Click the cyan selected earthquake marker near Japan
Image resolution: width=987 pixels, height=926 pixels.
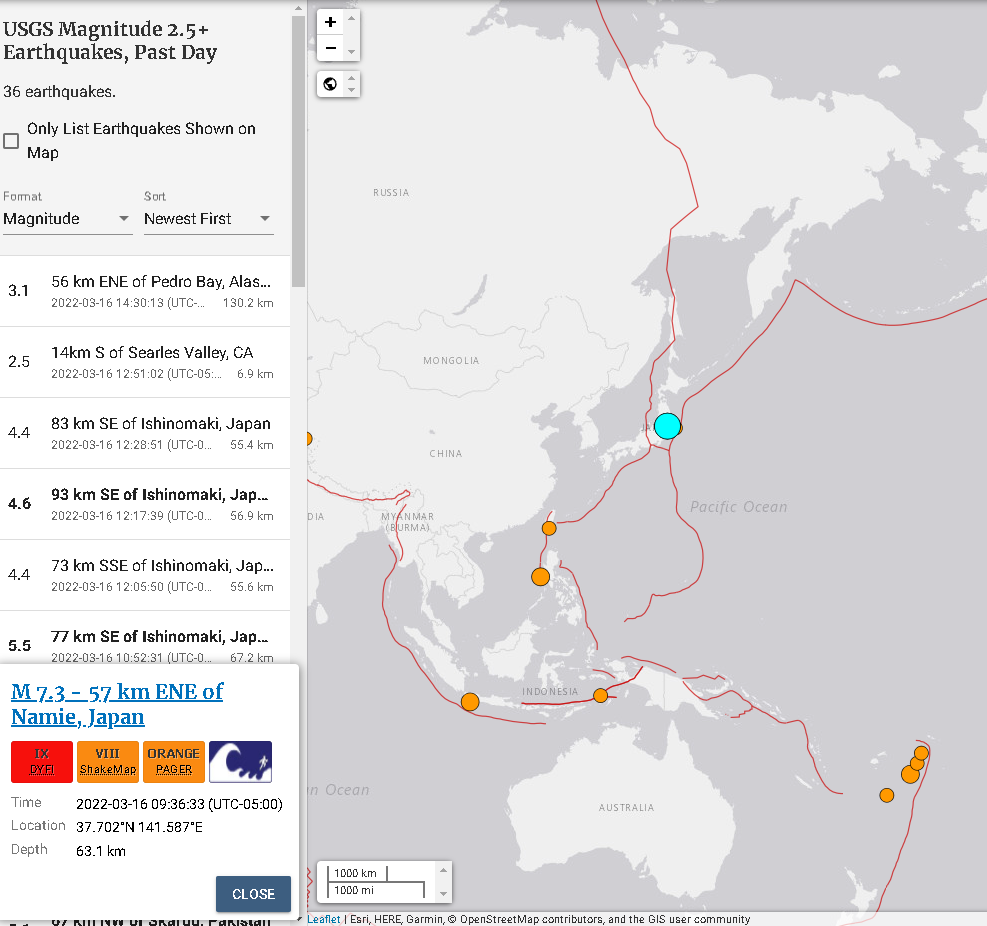[667, 426]
